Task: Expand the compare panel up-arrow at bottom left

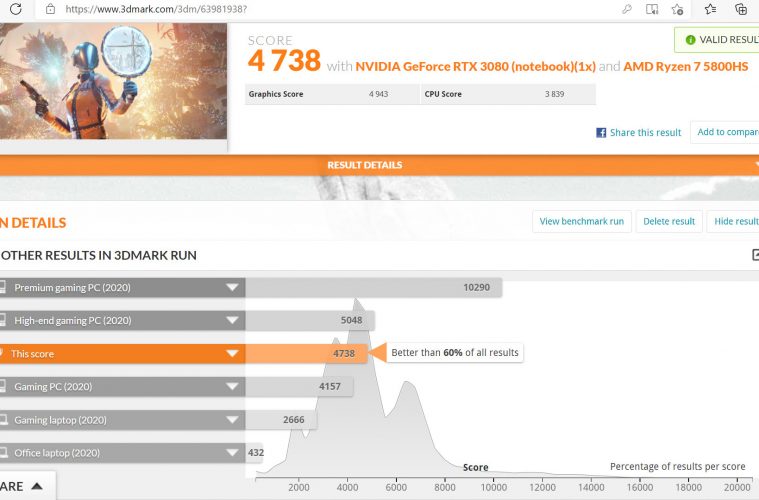Action: 37,486
